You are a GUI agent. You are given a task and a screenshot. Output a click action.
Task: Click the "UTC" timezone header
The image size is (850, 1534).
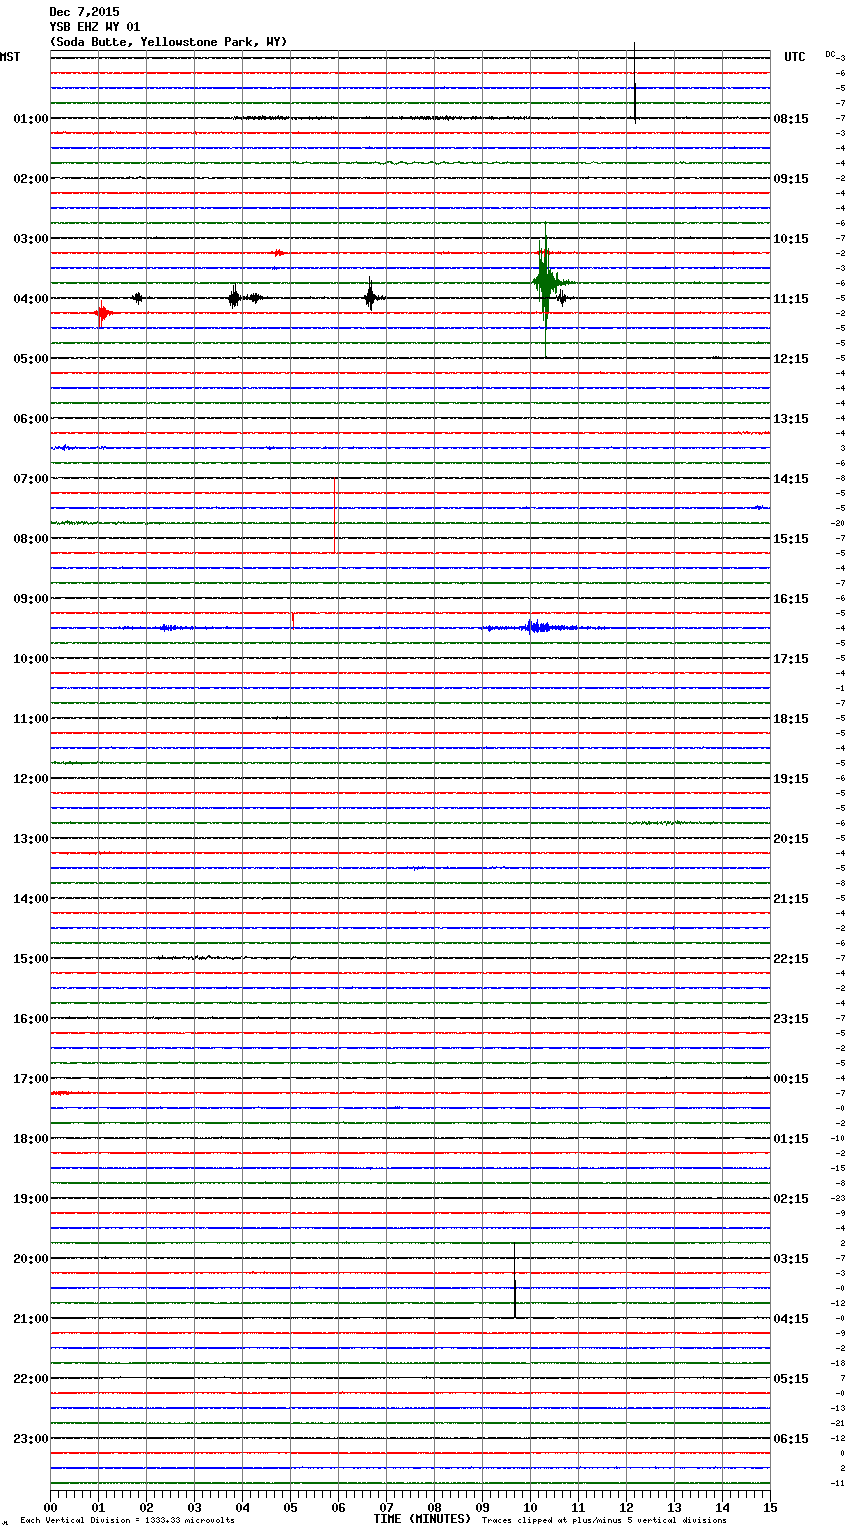[795, 57]
